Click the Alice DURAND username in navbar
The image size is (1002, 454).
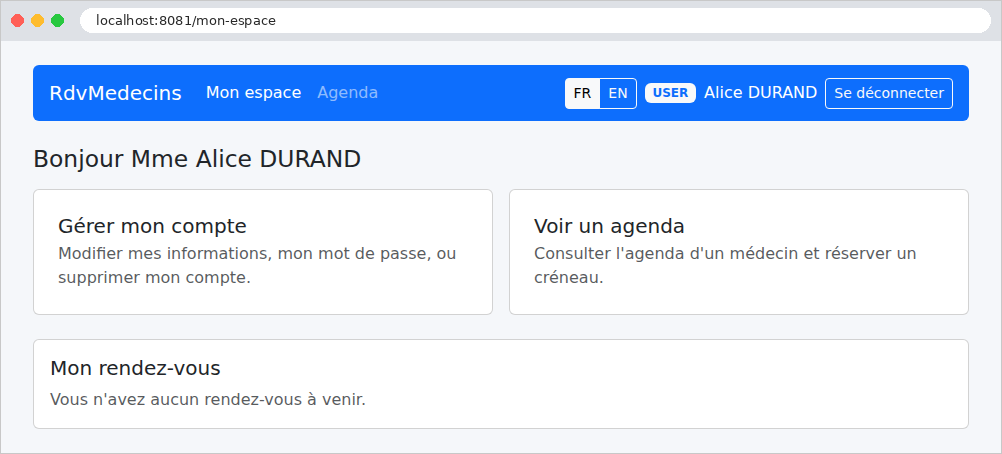(760, 93)
